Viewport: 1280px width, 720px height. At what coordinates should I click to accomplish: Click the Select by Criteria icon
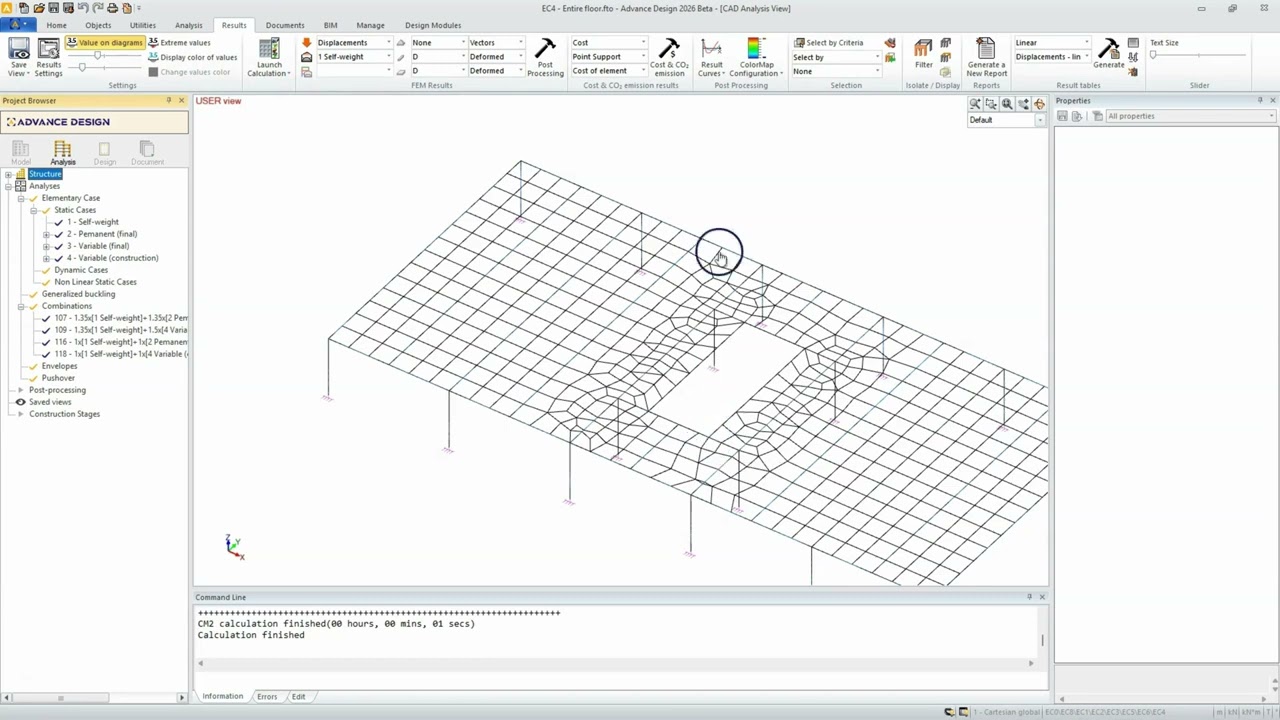point(799,43)
